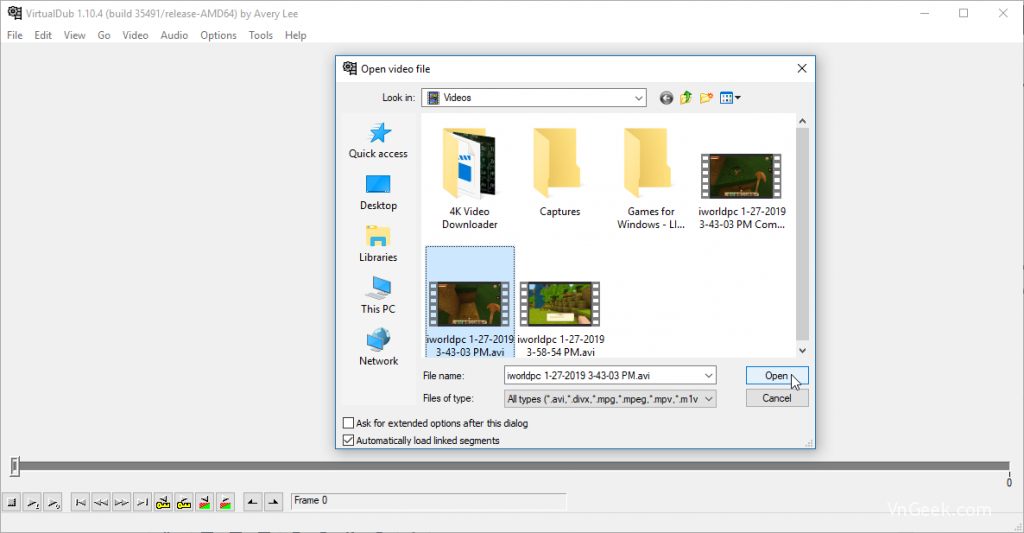
Task: Go to the previous key frame
Action: click(163, 502)
